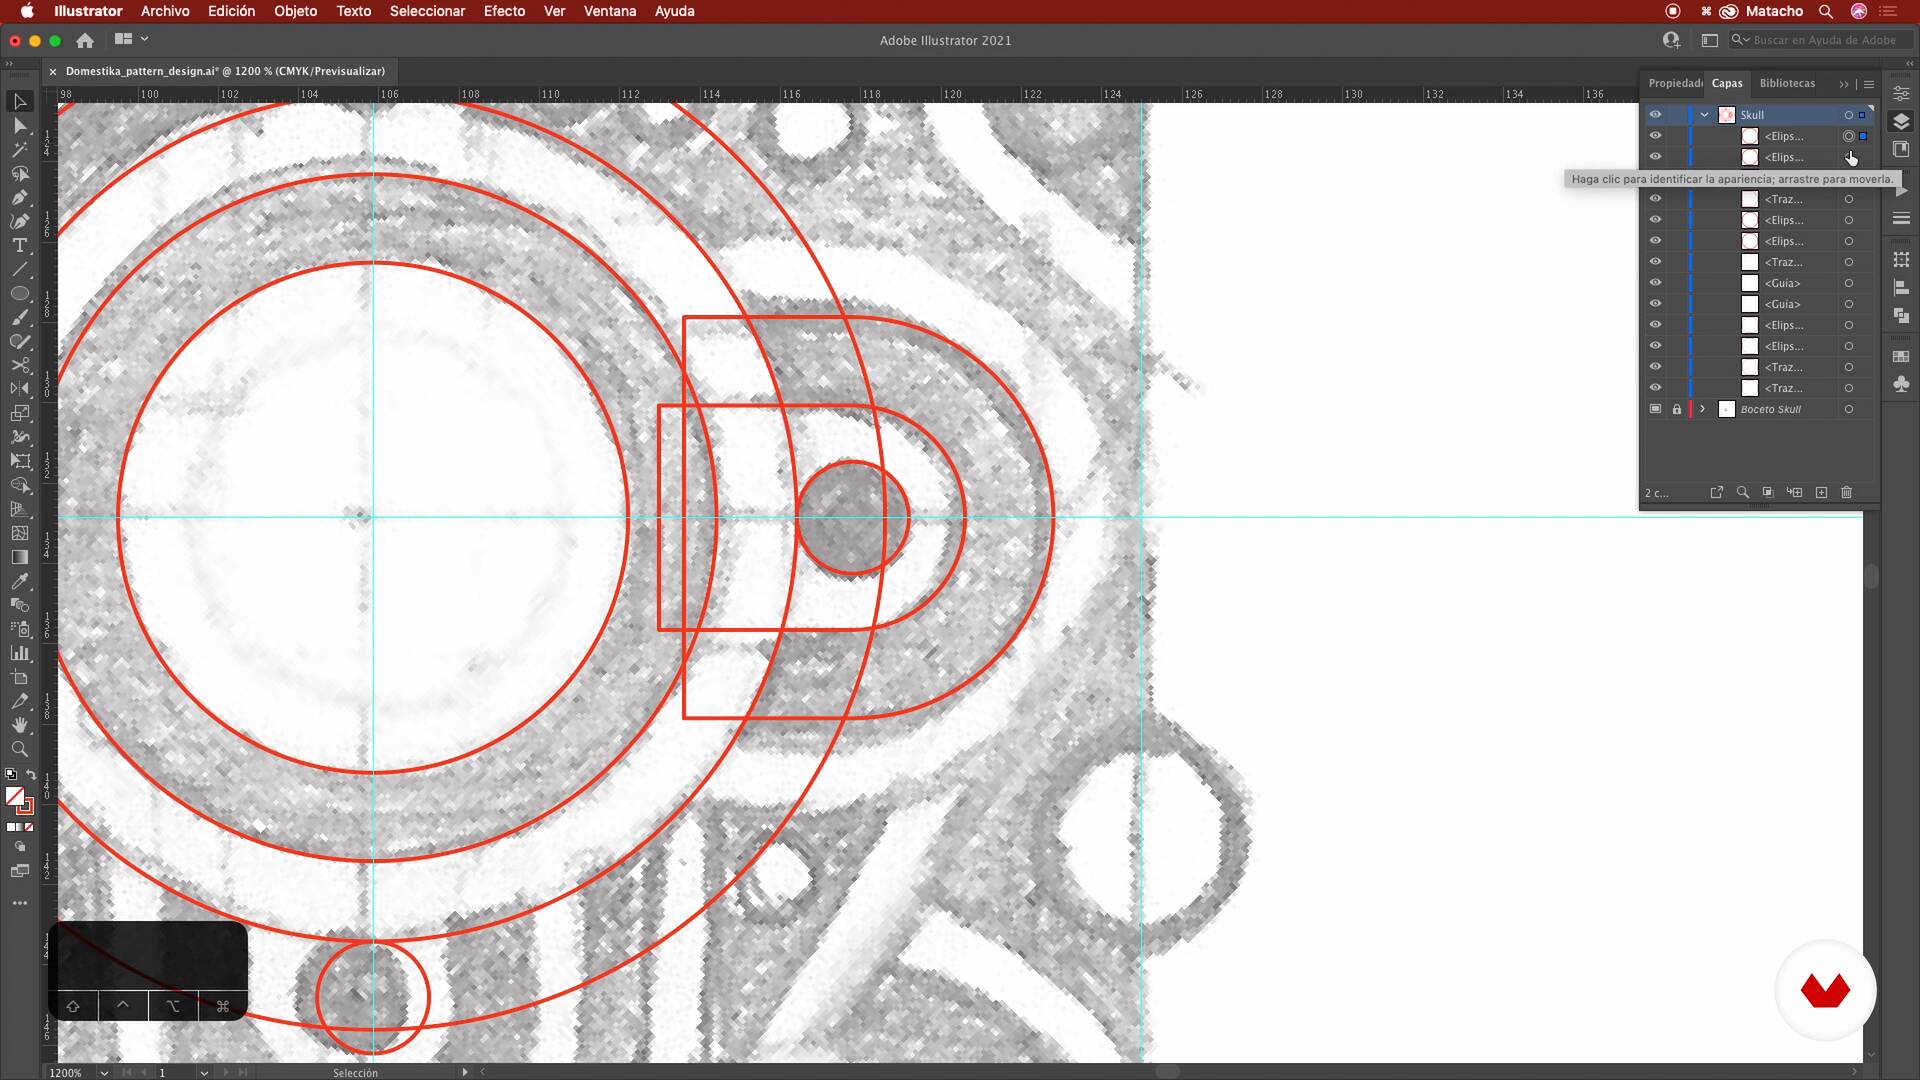Click the Skull layer target circle
1920x1080 pixels.
[x=1848, y=115]
